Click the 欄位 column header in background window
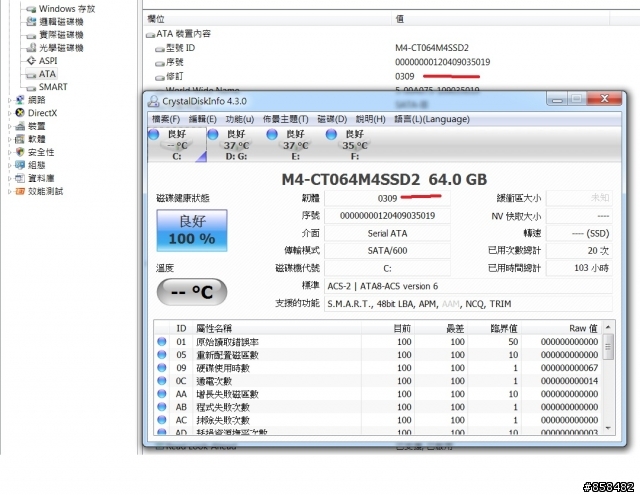The height and width of the screenshot is (495, 640). [x=268, y=19]
